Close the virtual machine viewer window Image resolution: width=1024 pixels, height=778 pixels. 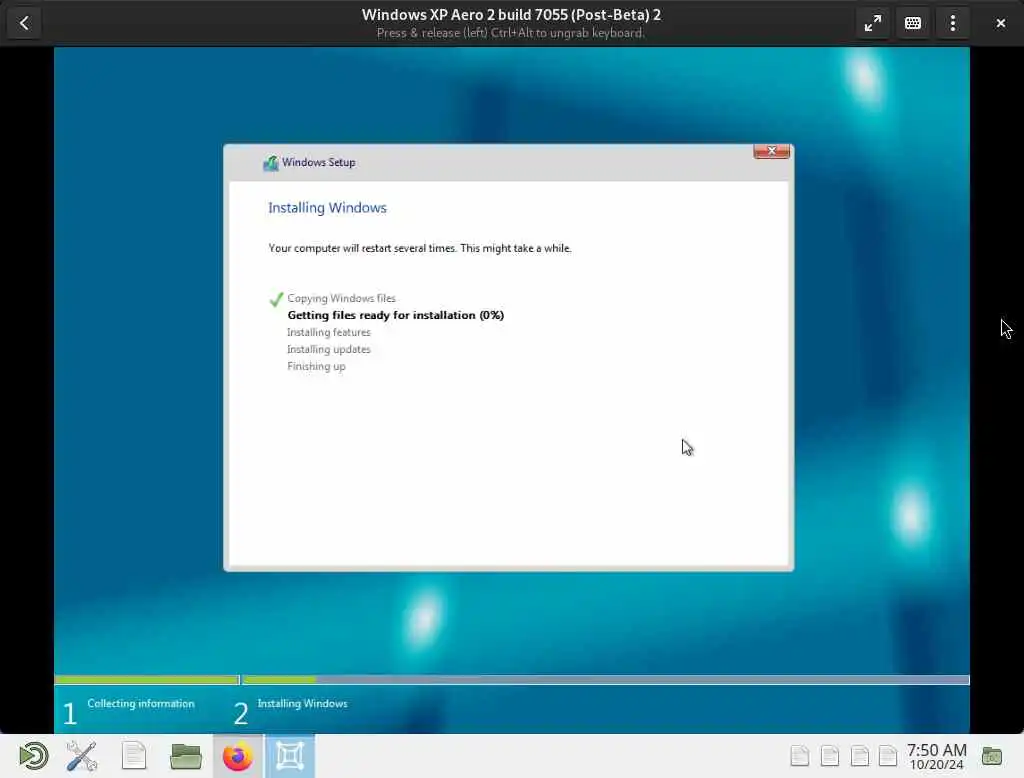point(1000,23)
